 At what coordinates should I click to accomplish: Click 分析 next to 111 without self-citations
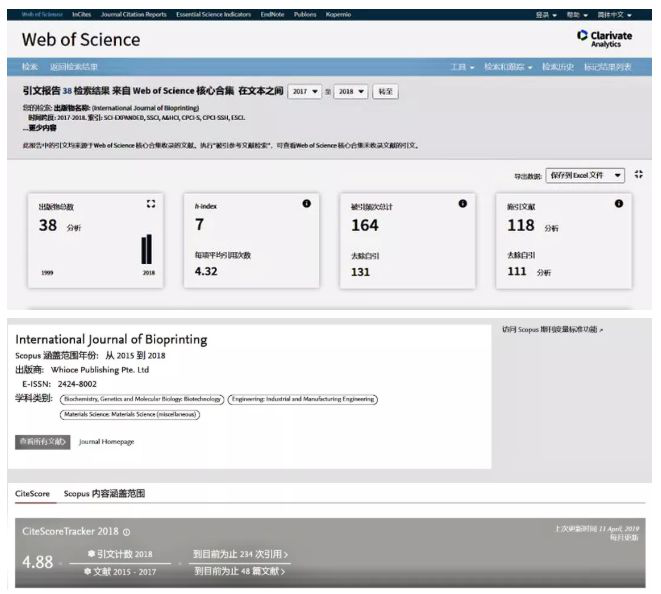pos(544,273)
